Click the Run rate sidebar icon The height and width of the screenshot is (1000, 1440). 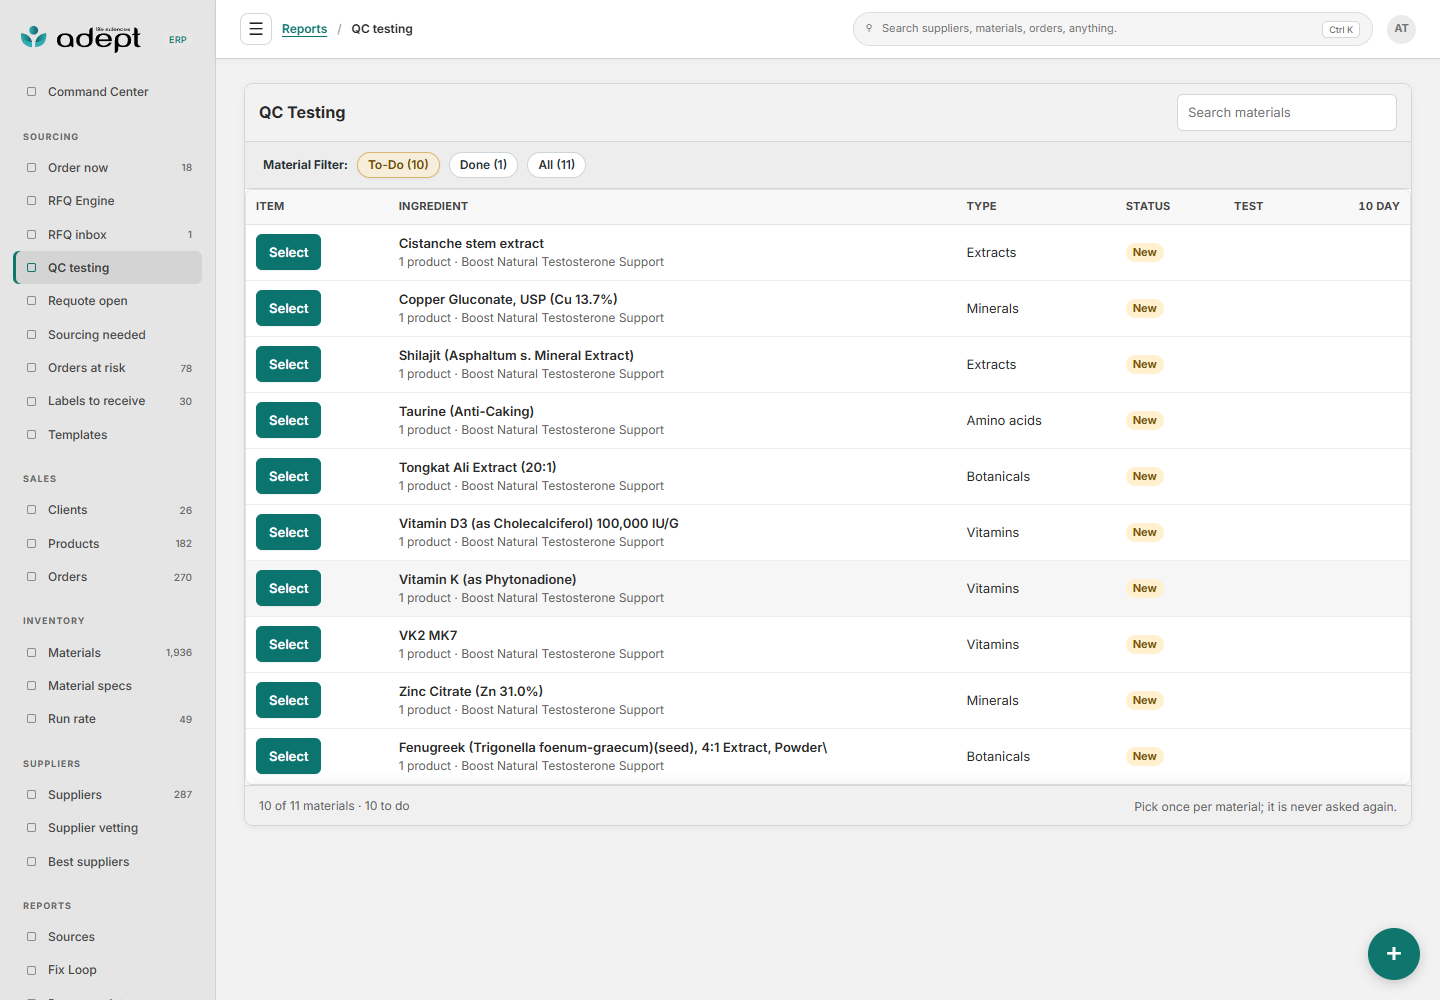31,719
